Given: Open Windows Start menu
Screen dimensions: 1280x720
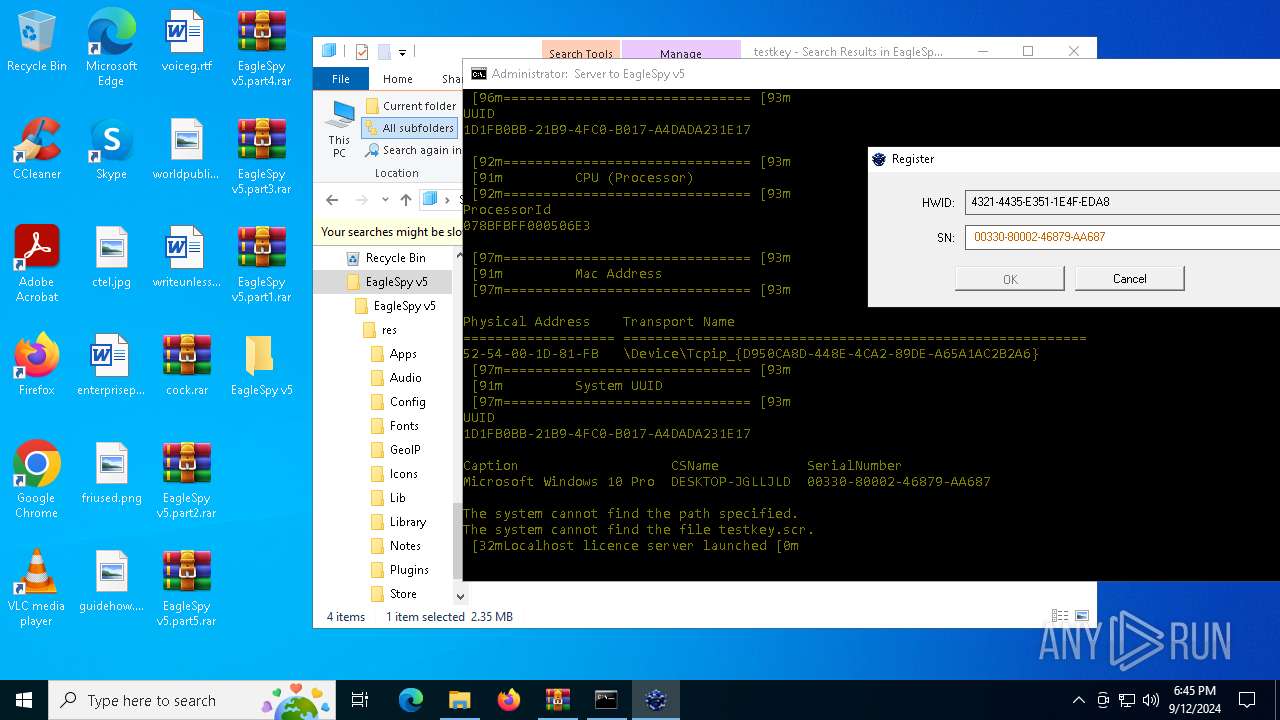Looking at the screenshot, I should click(x=24, y=700).
